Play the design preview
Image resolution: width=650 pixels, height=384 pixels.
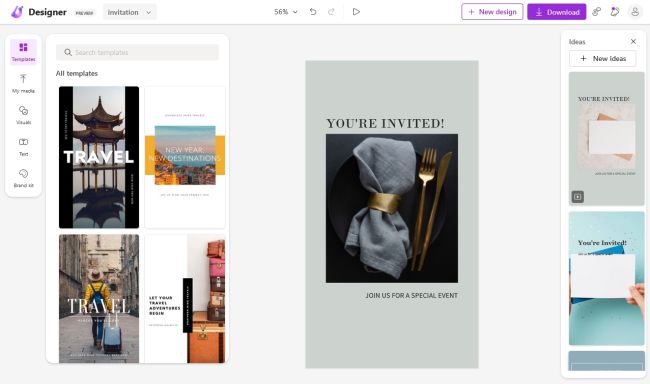(356, 12)
